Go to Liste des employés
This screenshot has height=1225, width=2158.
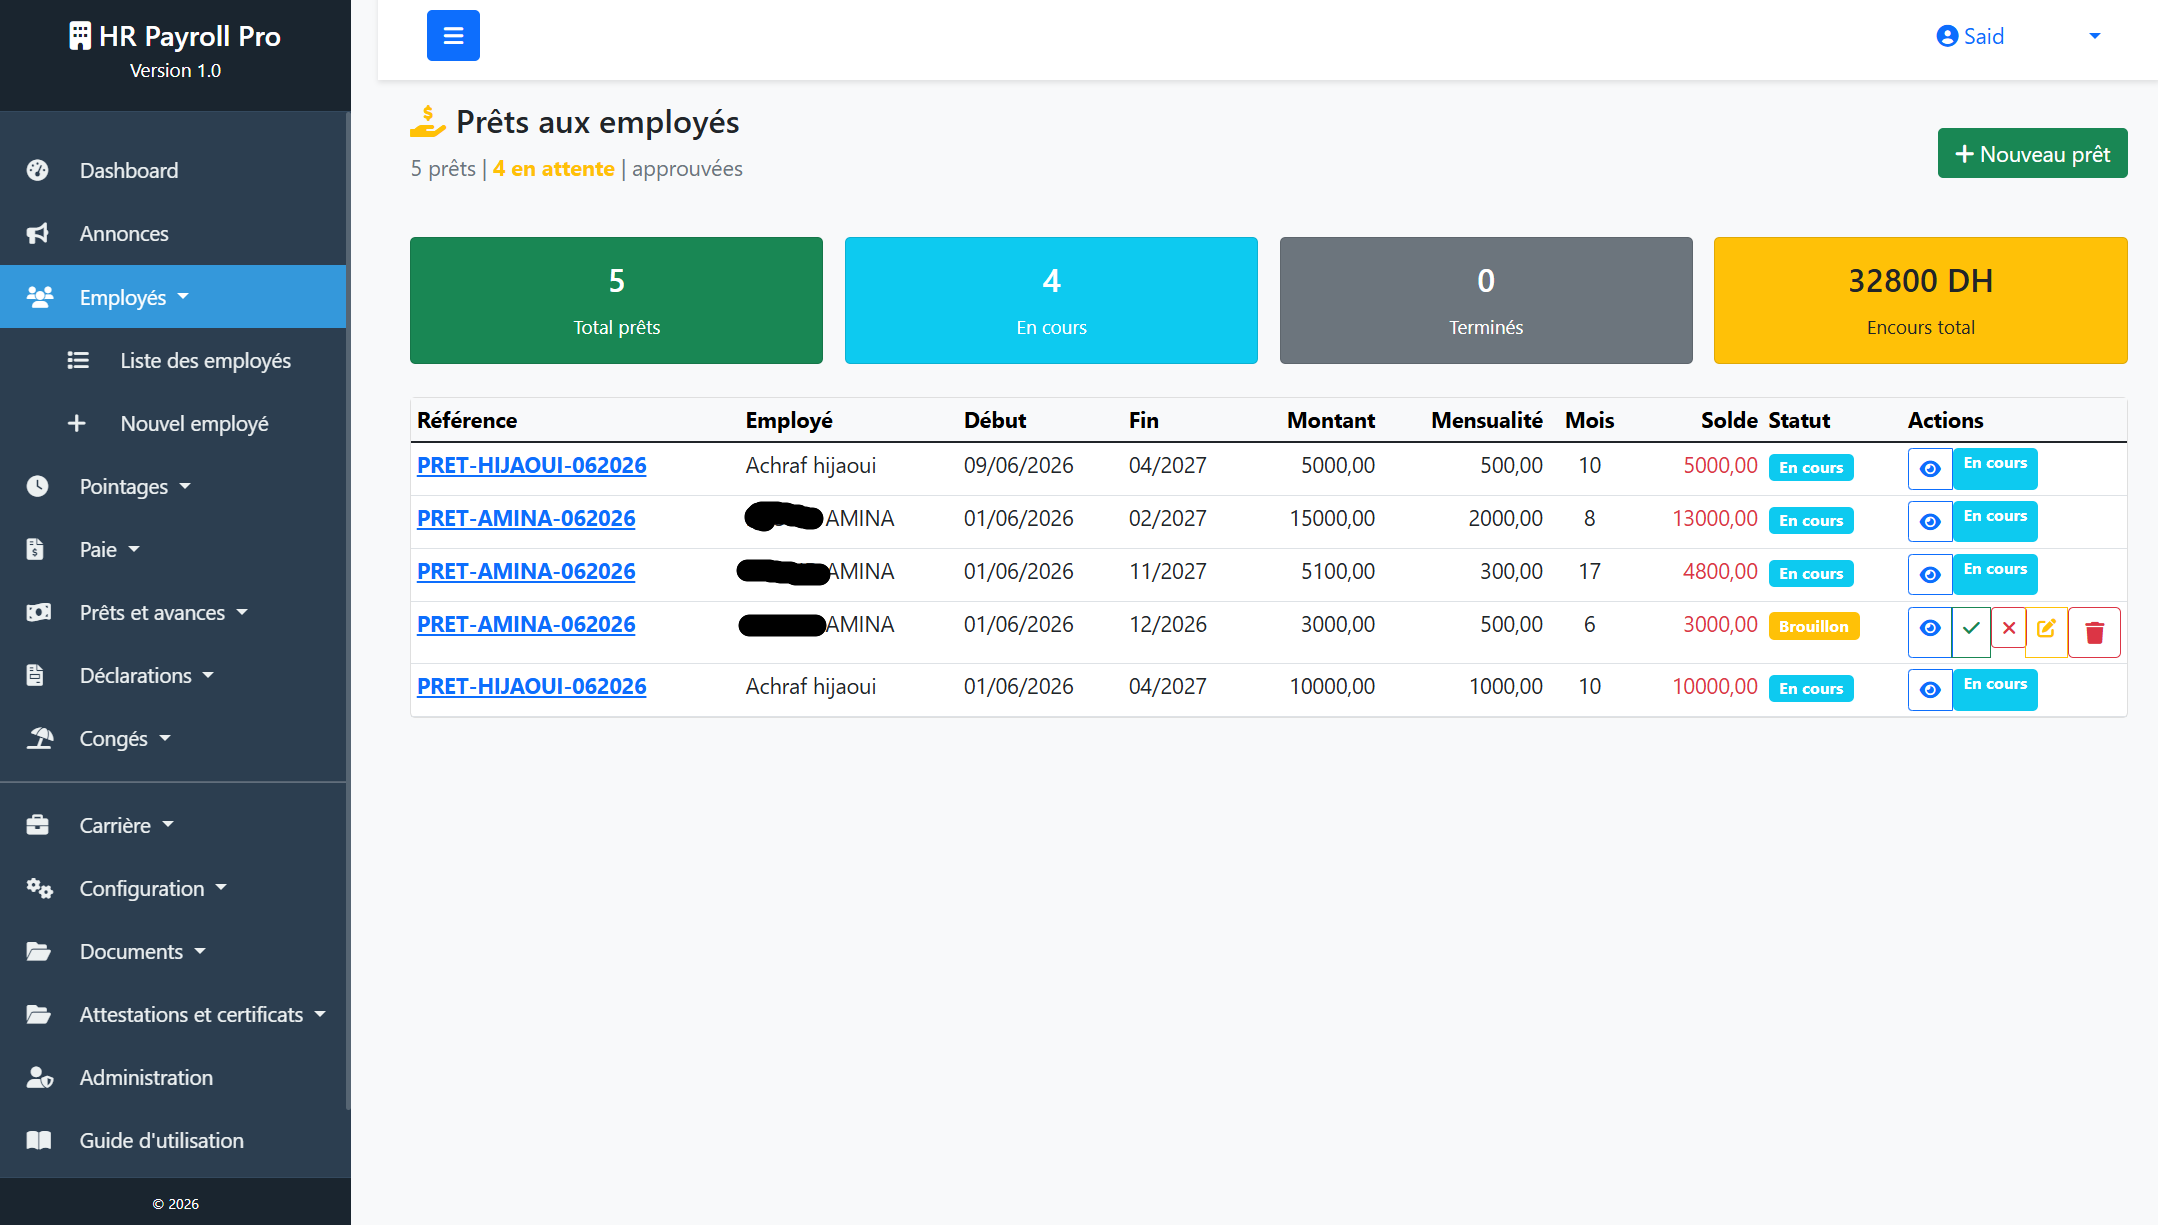tap(173, 360)
